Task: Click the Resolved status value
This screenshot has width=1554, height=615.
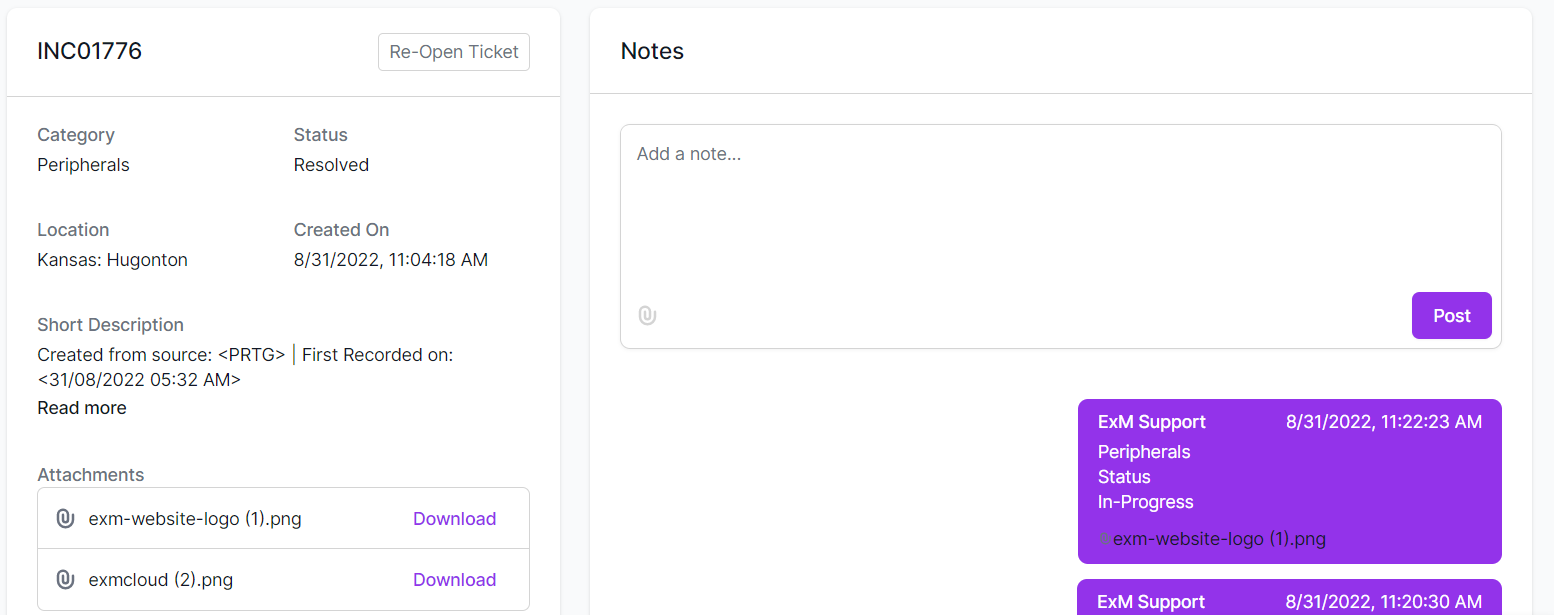Action: pyautogui.click(x=331, y=165)
